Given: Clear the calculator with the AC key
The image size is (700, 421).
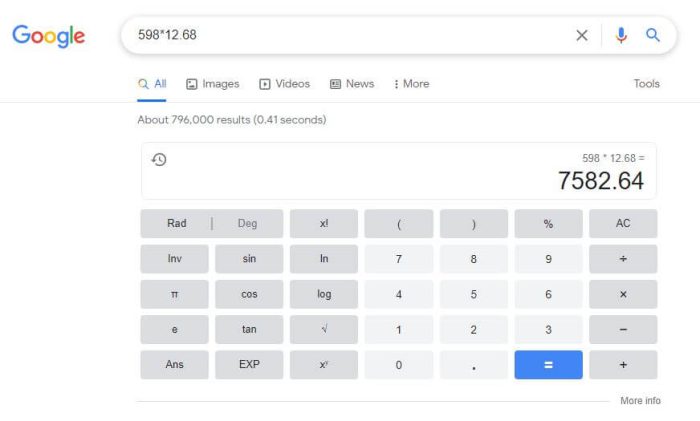Looking at the screenshot, I should click(x=623, y=223).
